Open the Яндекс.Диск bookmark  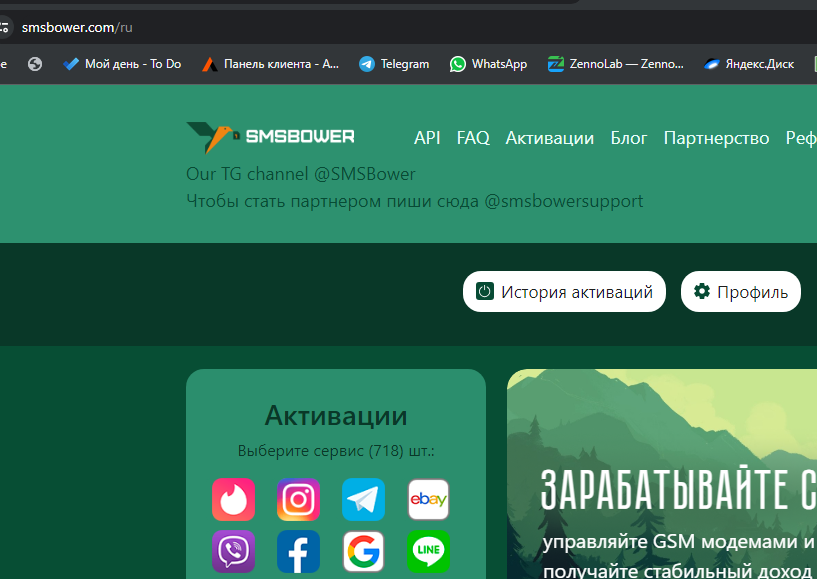tap(749, 64)
